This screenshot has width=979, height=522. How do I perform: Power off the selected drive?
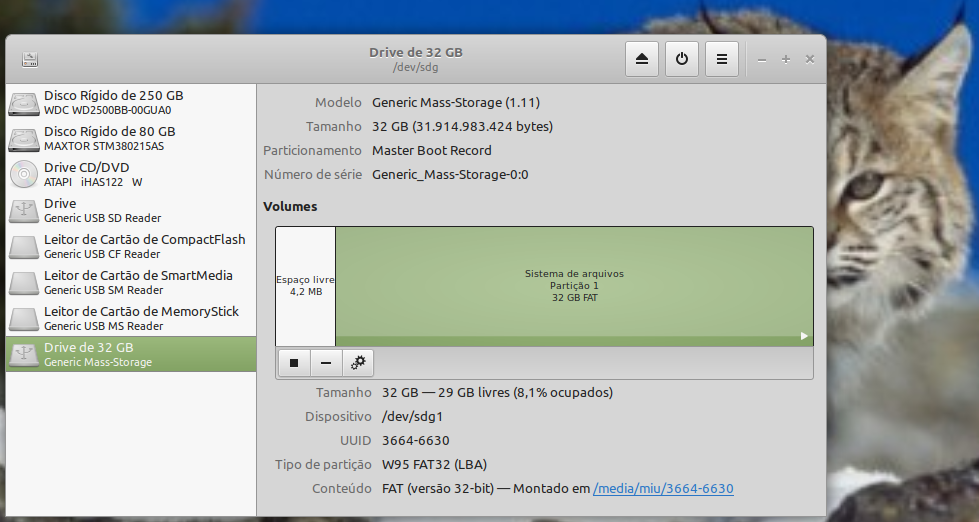(682, 59)
